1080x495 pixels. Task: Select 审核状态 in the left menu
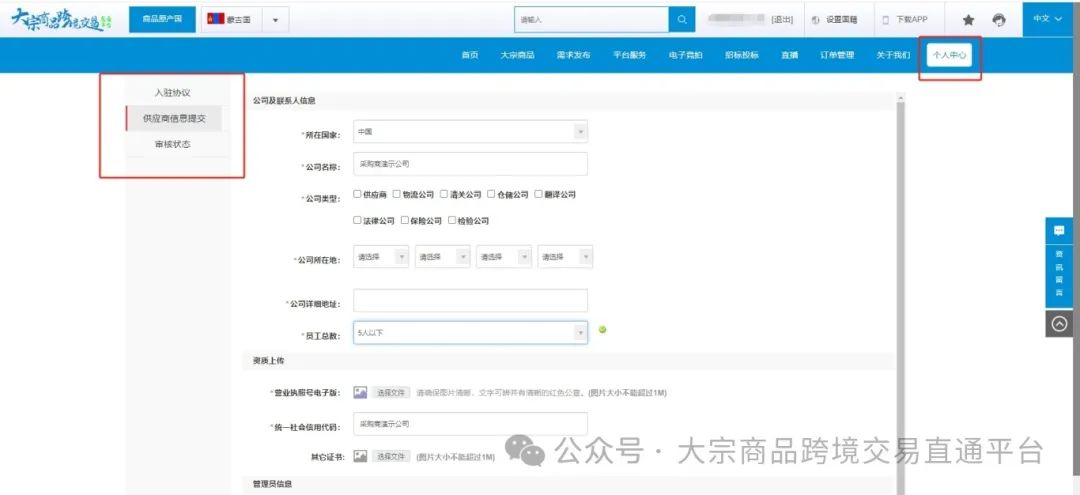click(x=172, y=145)
